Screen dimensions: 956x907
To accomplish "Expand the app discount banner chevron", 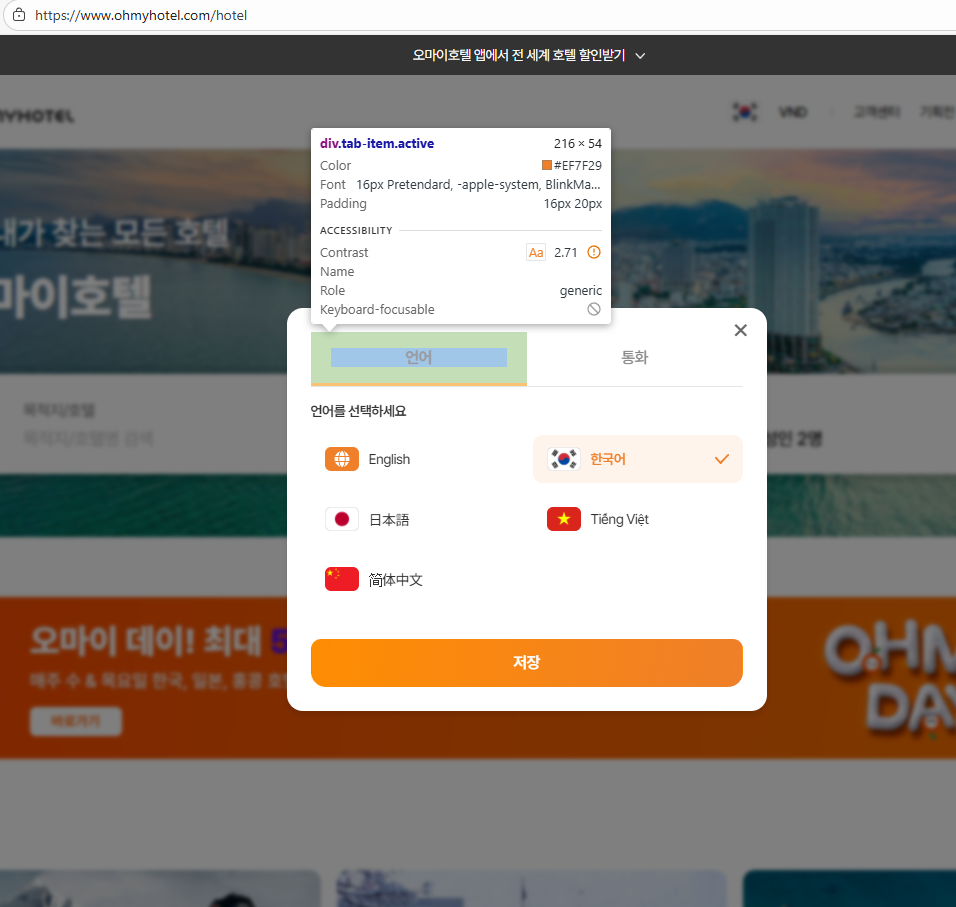I will click(640, 55).
